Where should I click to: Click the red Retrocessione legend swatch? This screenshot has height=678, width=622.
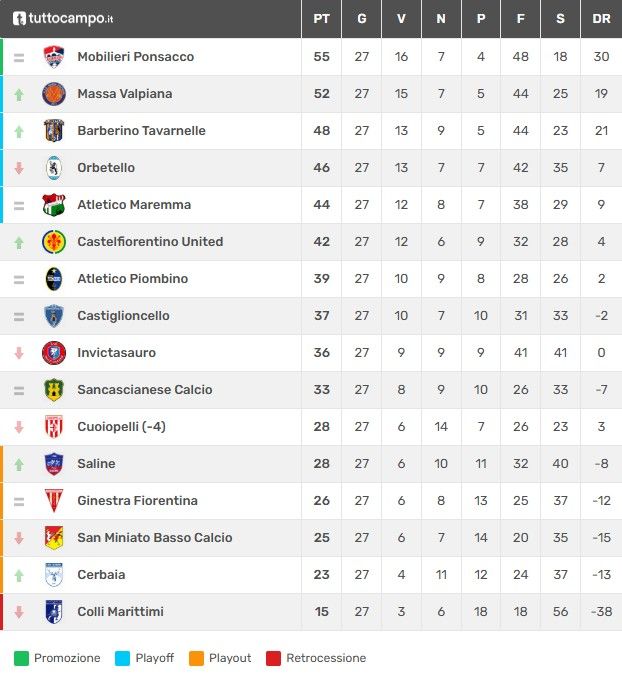click(273, 658)
